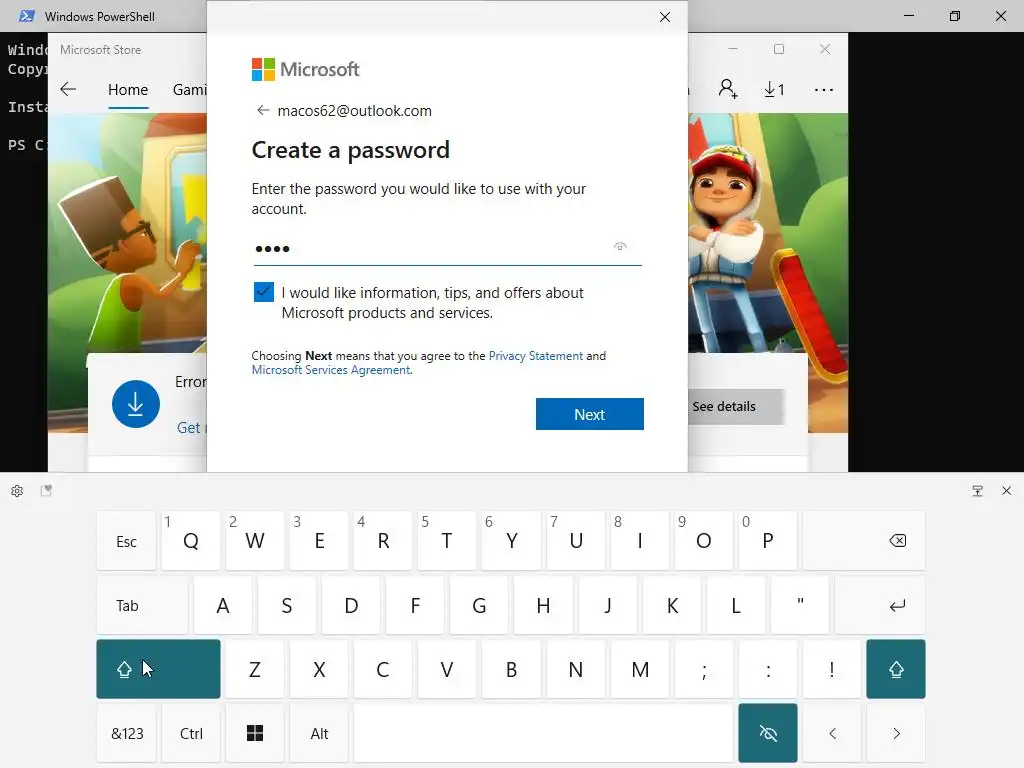Open the Microsoft Store three-dot menu
Screen dimensions: 1024x768
(824, 89)
